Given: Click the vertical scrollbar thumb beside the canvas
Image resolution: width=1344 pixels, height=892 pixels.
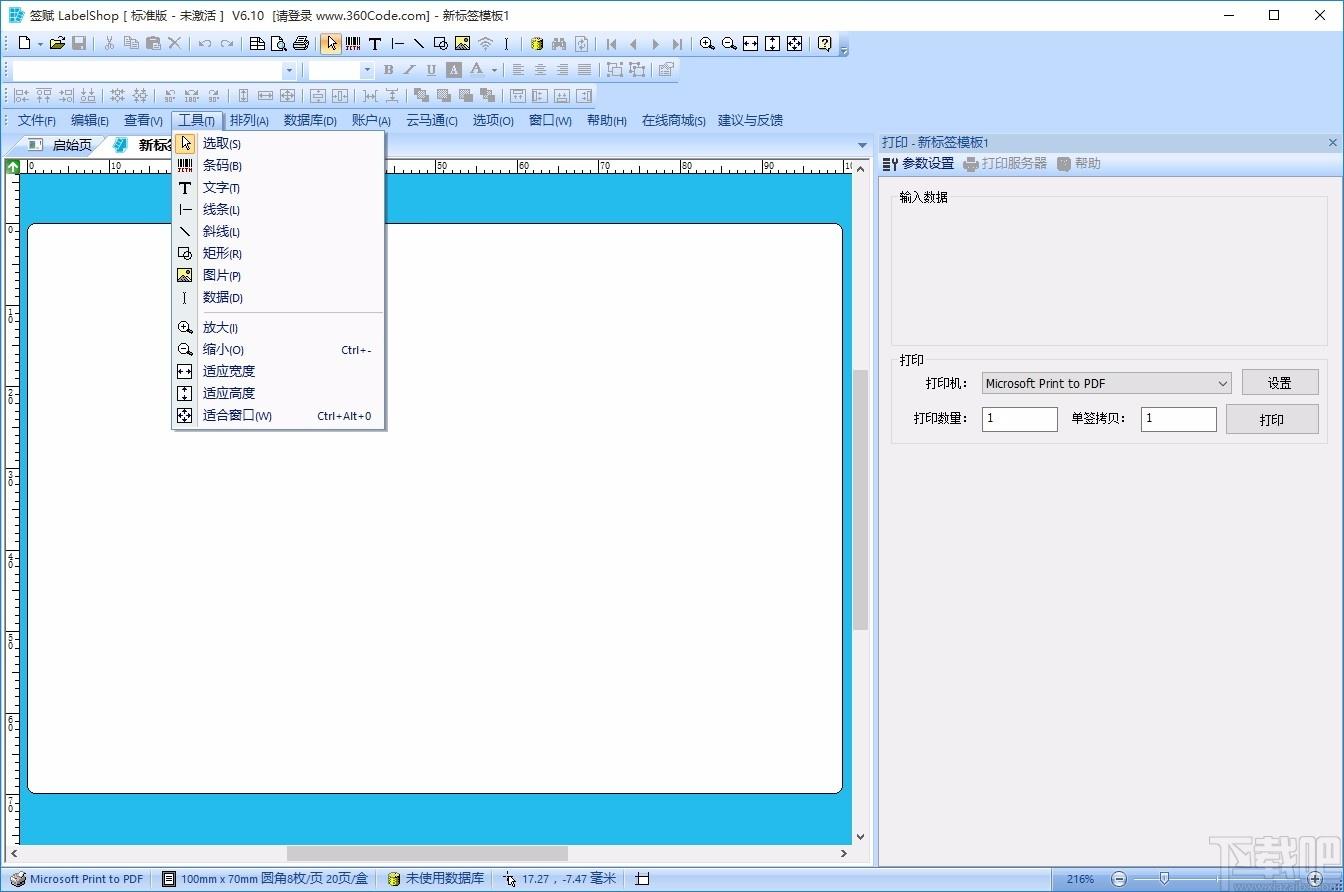Looking at the screenshot, I should point(861,500).
